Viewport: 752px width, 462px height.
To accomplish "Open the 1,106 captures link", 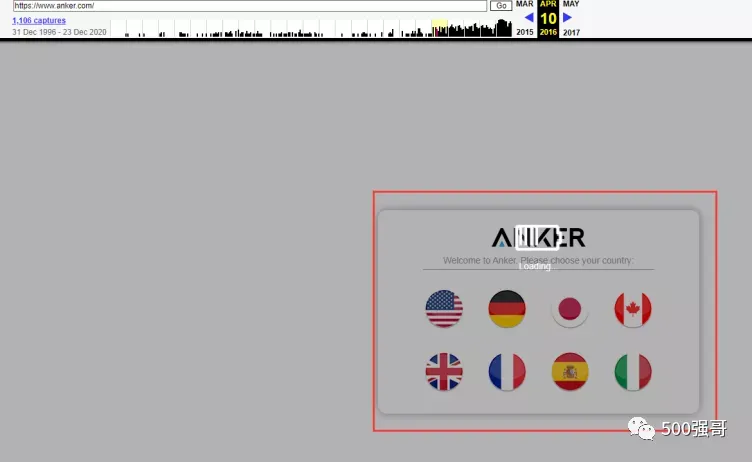I will click(39, 20).
